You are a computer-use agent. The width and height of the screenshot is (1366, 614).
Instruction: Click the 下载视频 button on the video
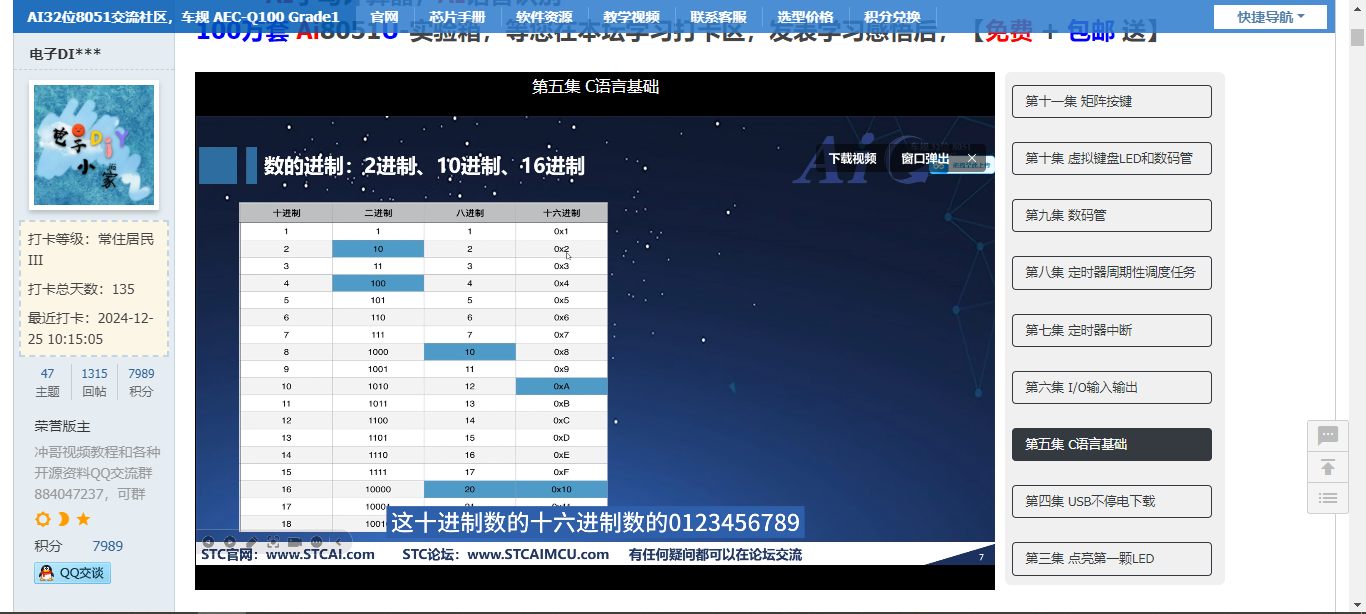click(x=852, y=158)
